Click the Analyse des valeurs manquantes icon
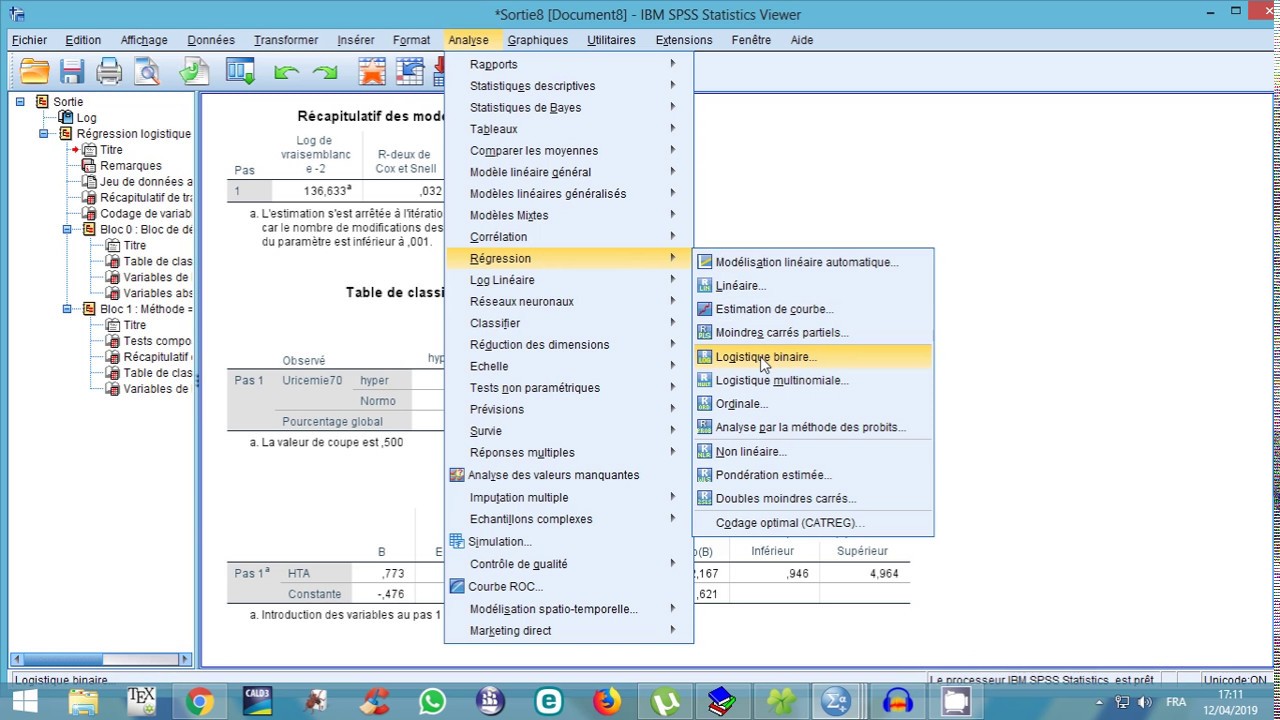The width and height of the screenshot is (1280, 720). (457, 475)
